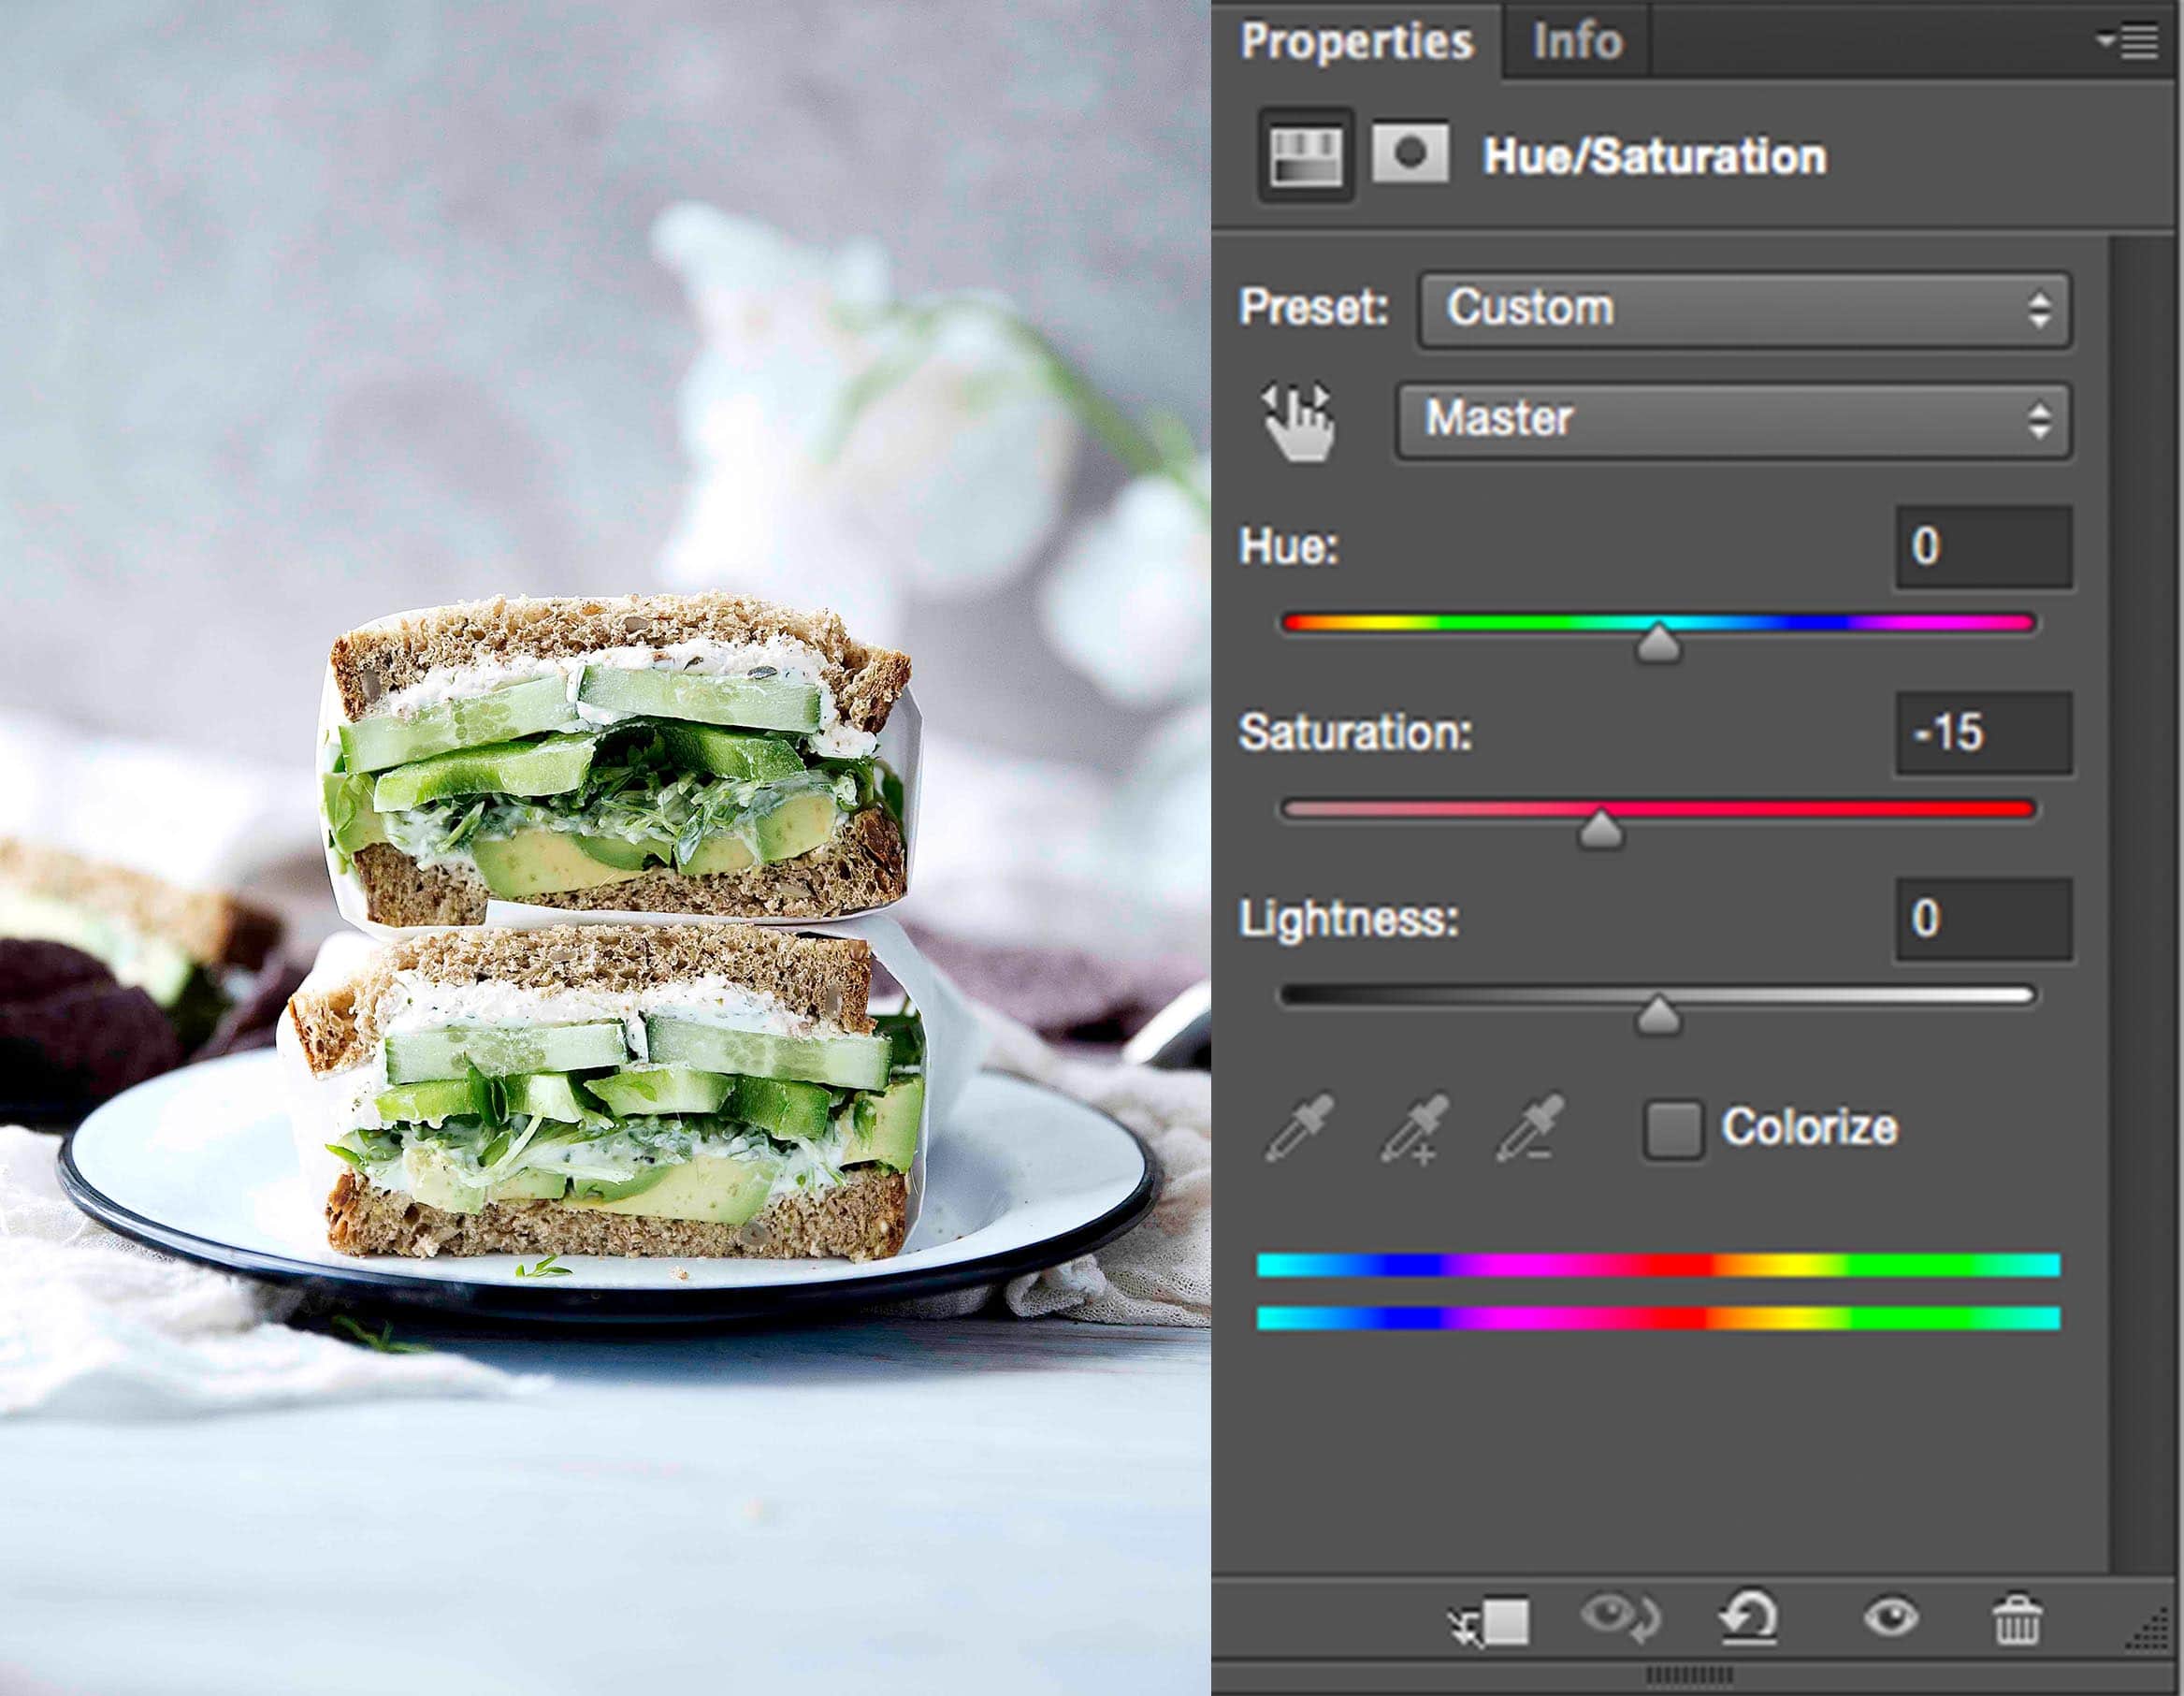Switch to the Info tab

(1577, 42)
